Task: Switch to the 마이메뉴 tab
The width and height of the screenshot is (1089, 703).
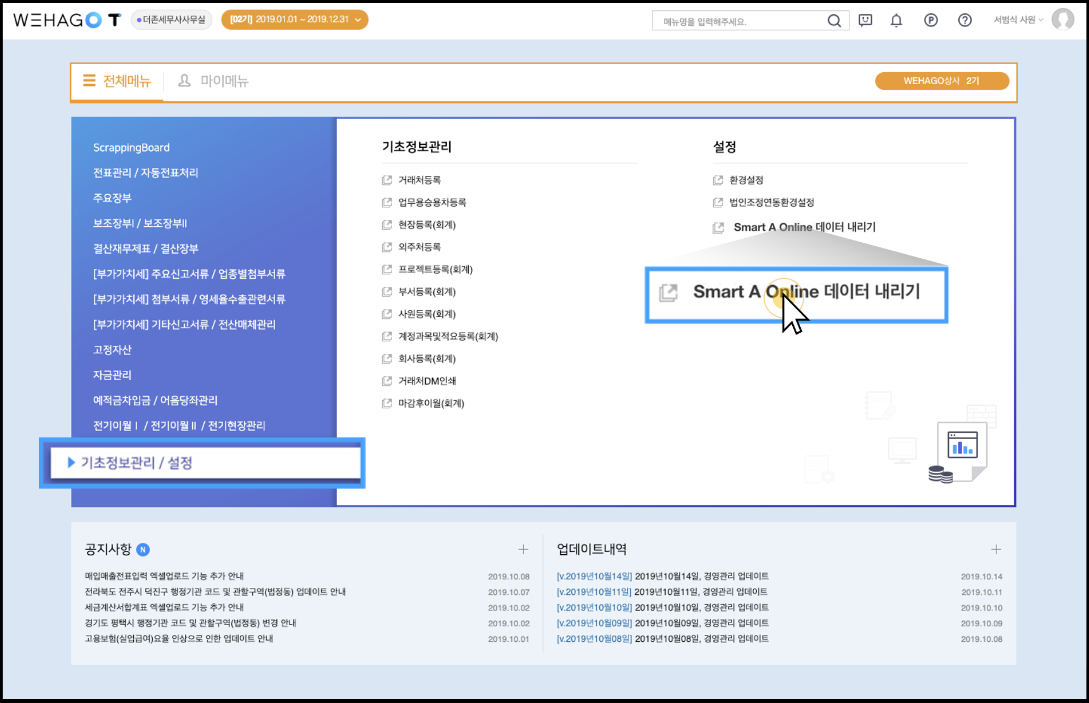Action: click(x=213, y=81)
